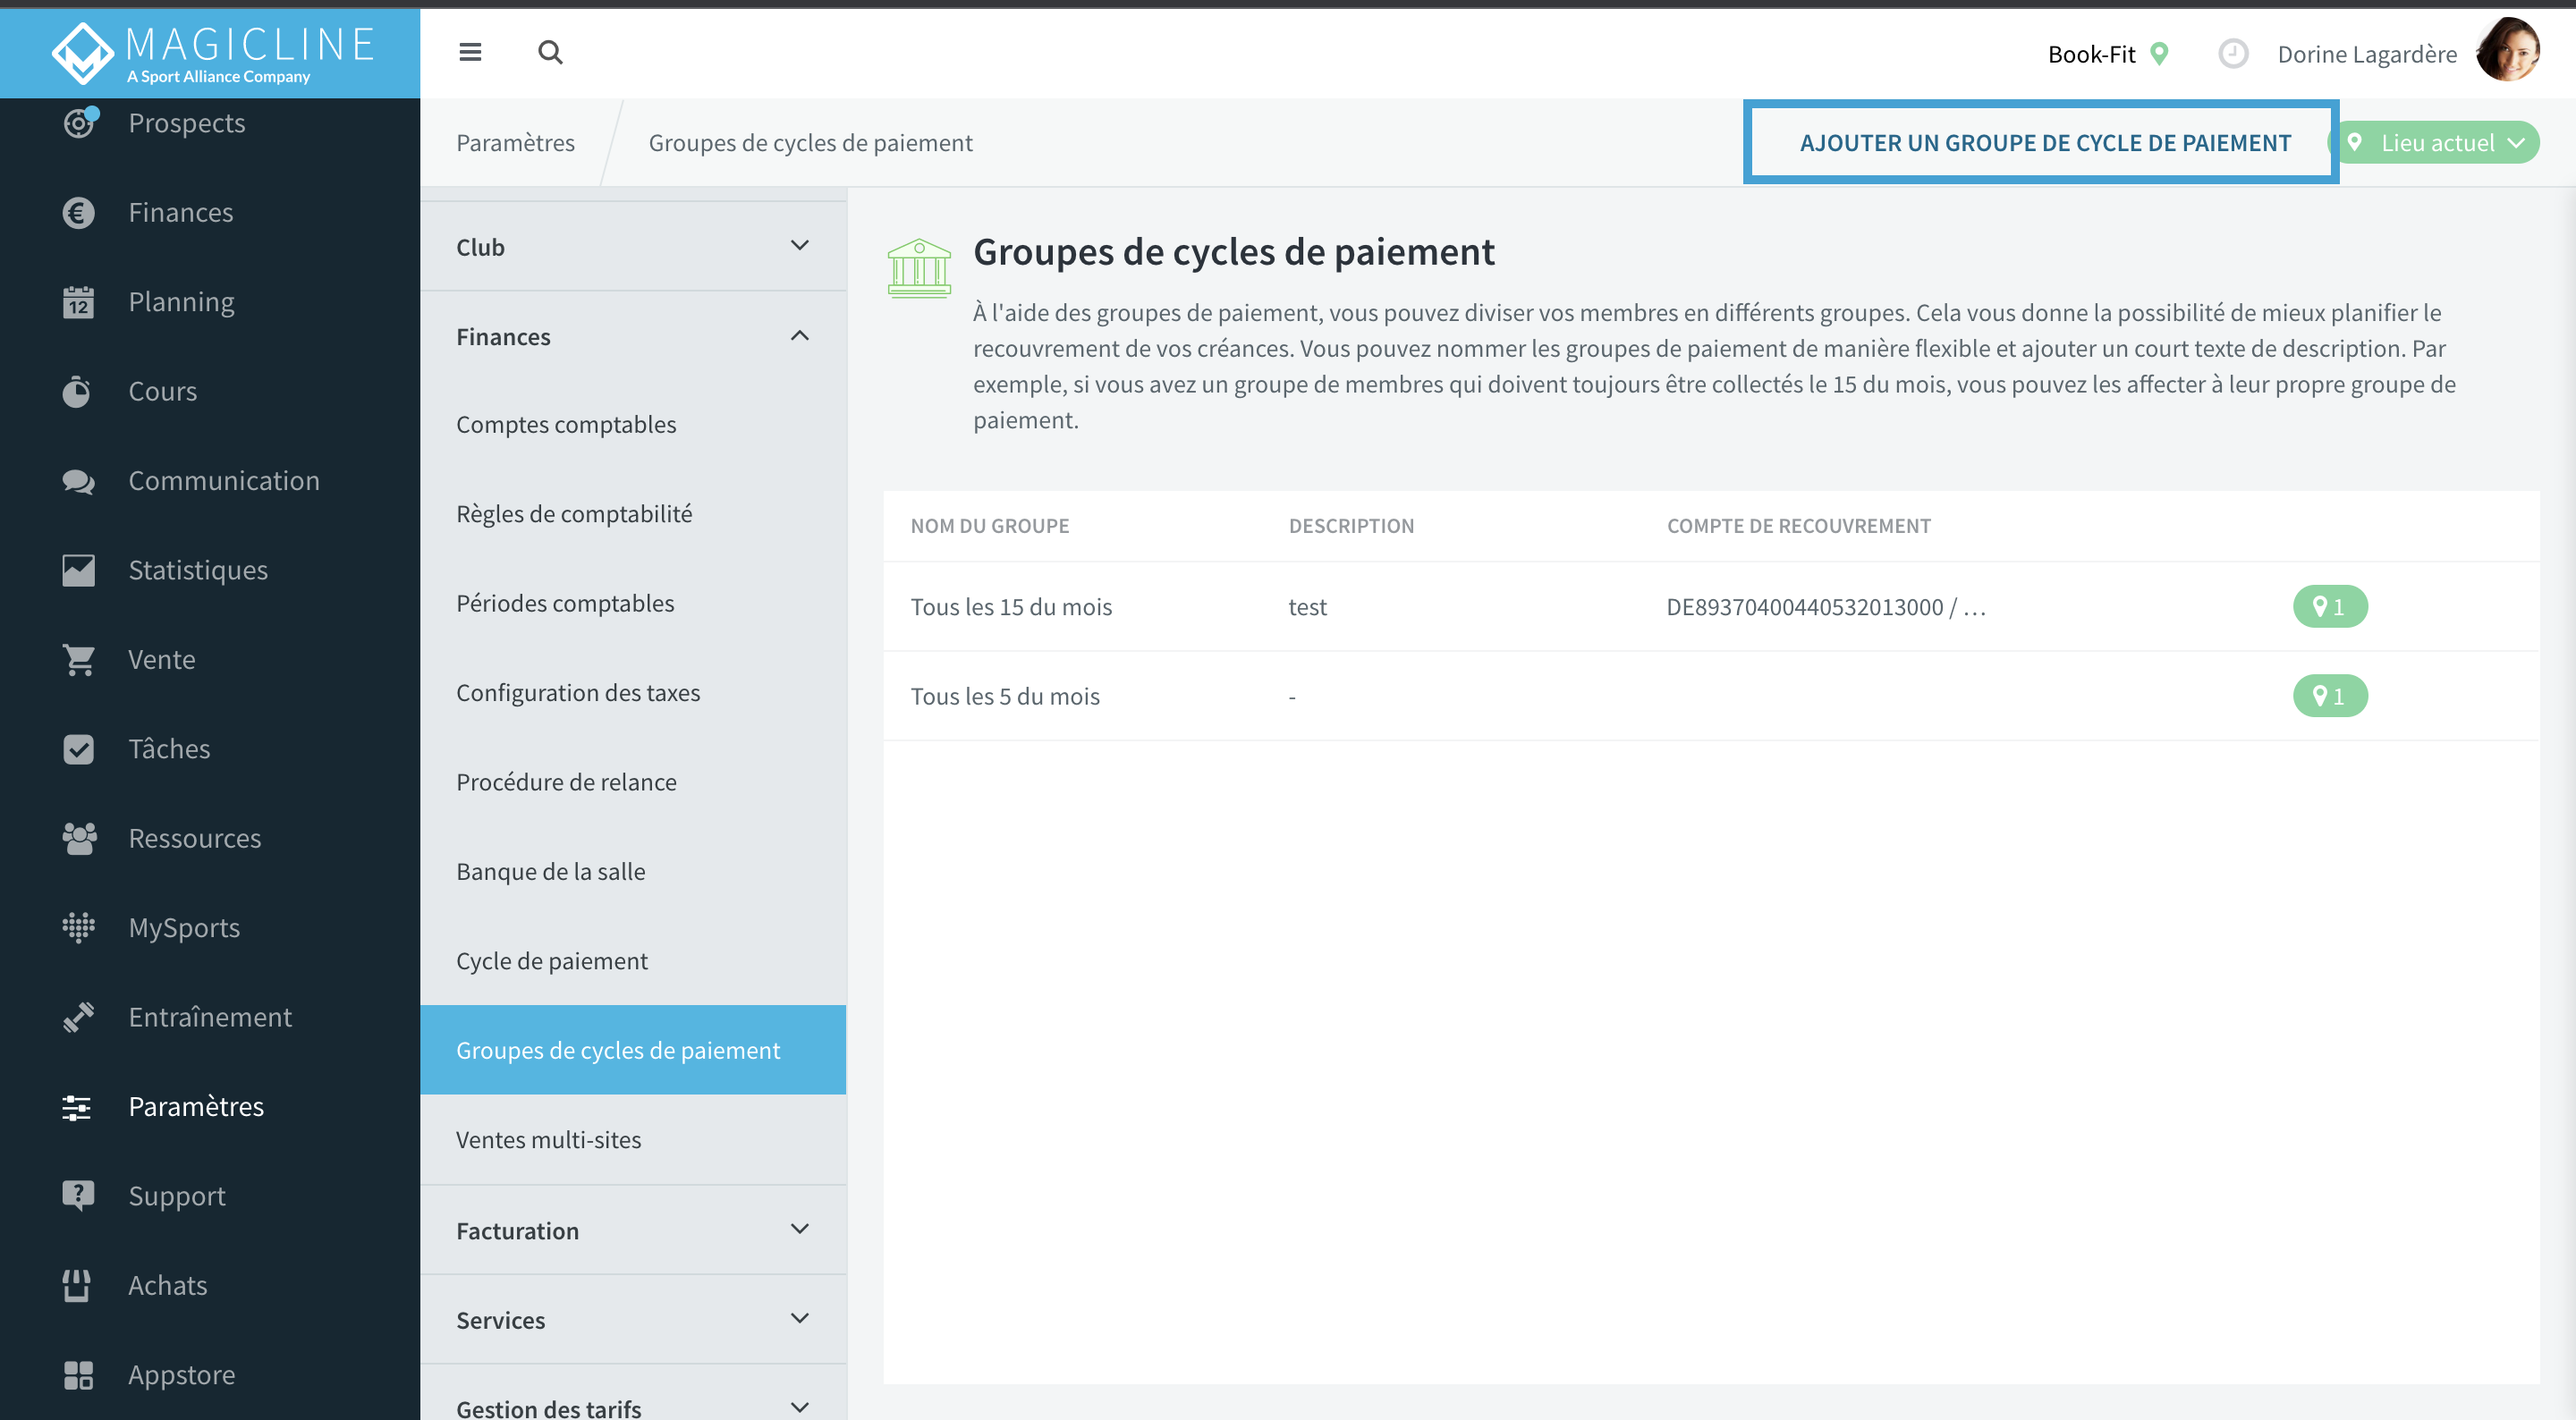2576x1420 pixels.
Task: Click Dorine Lagardère's profile avatar
Action: pyautogui.click(x=2508, y=50)
